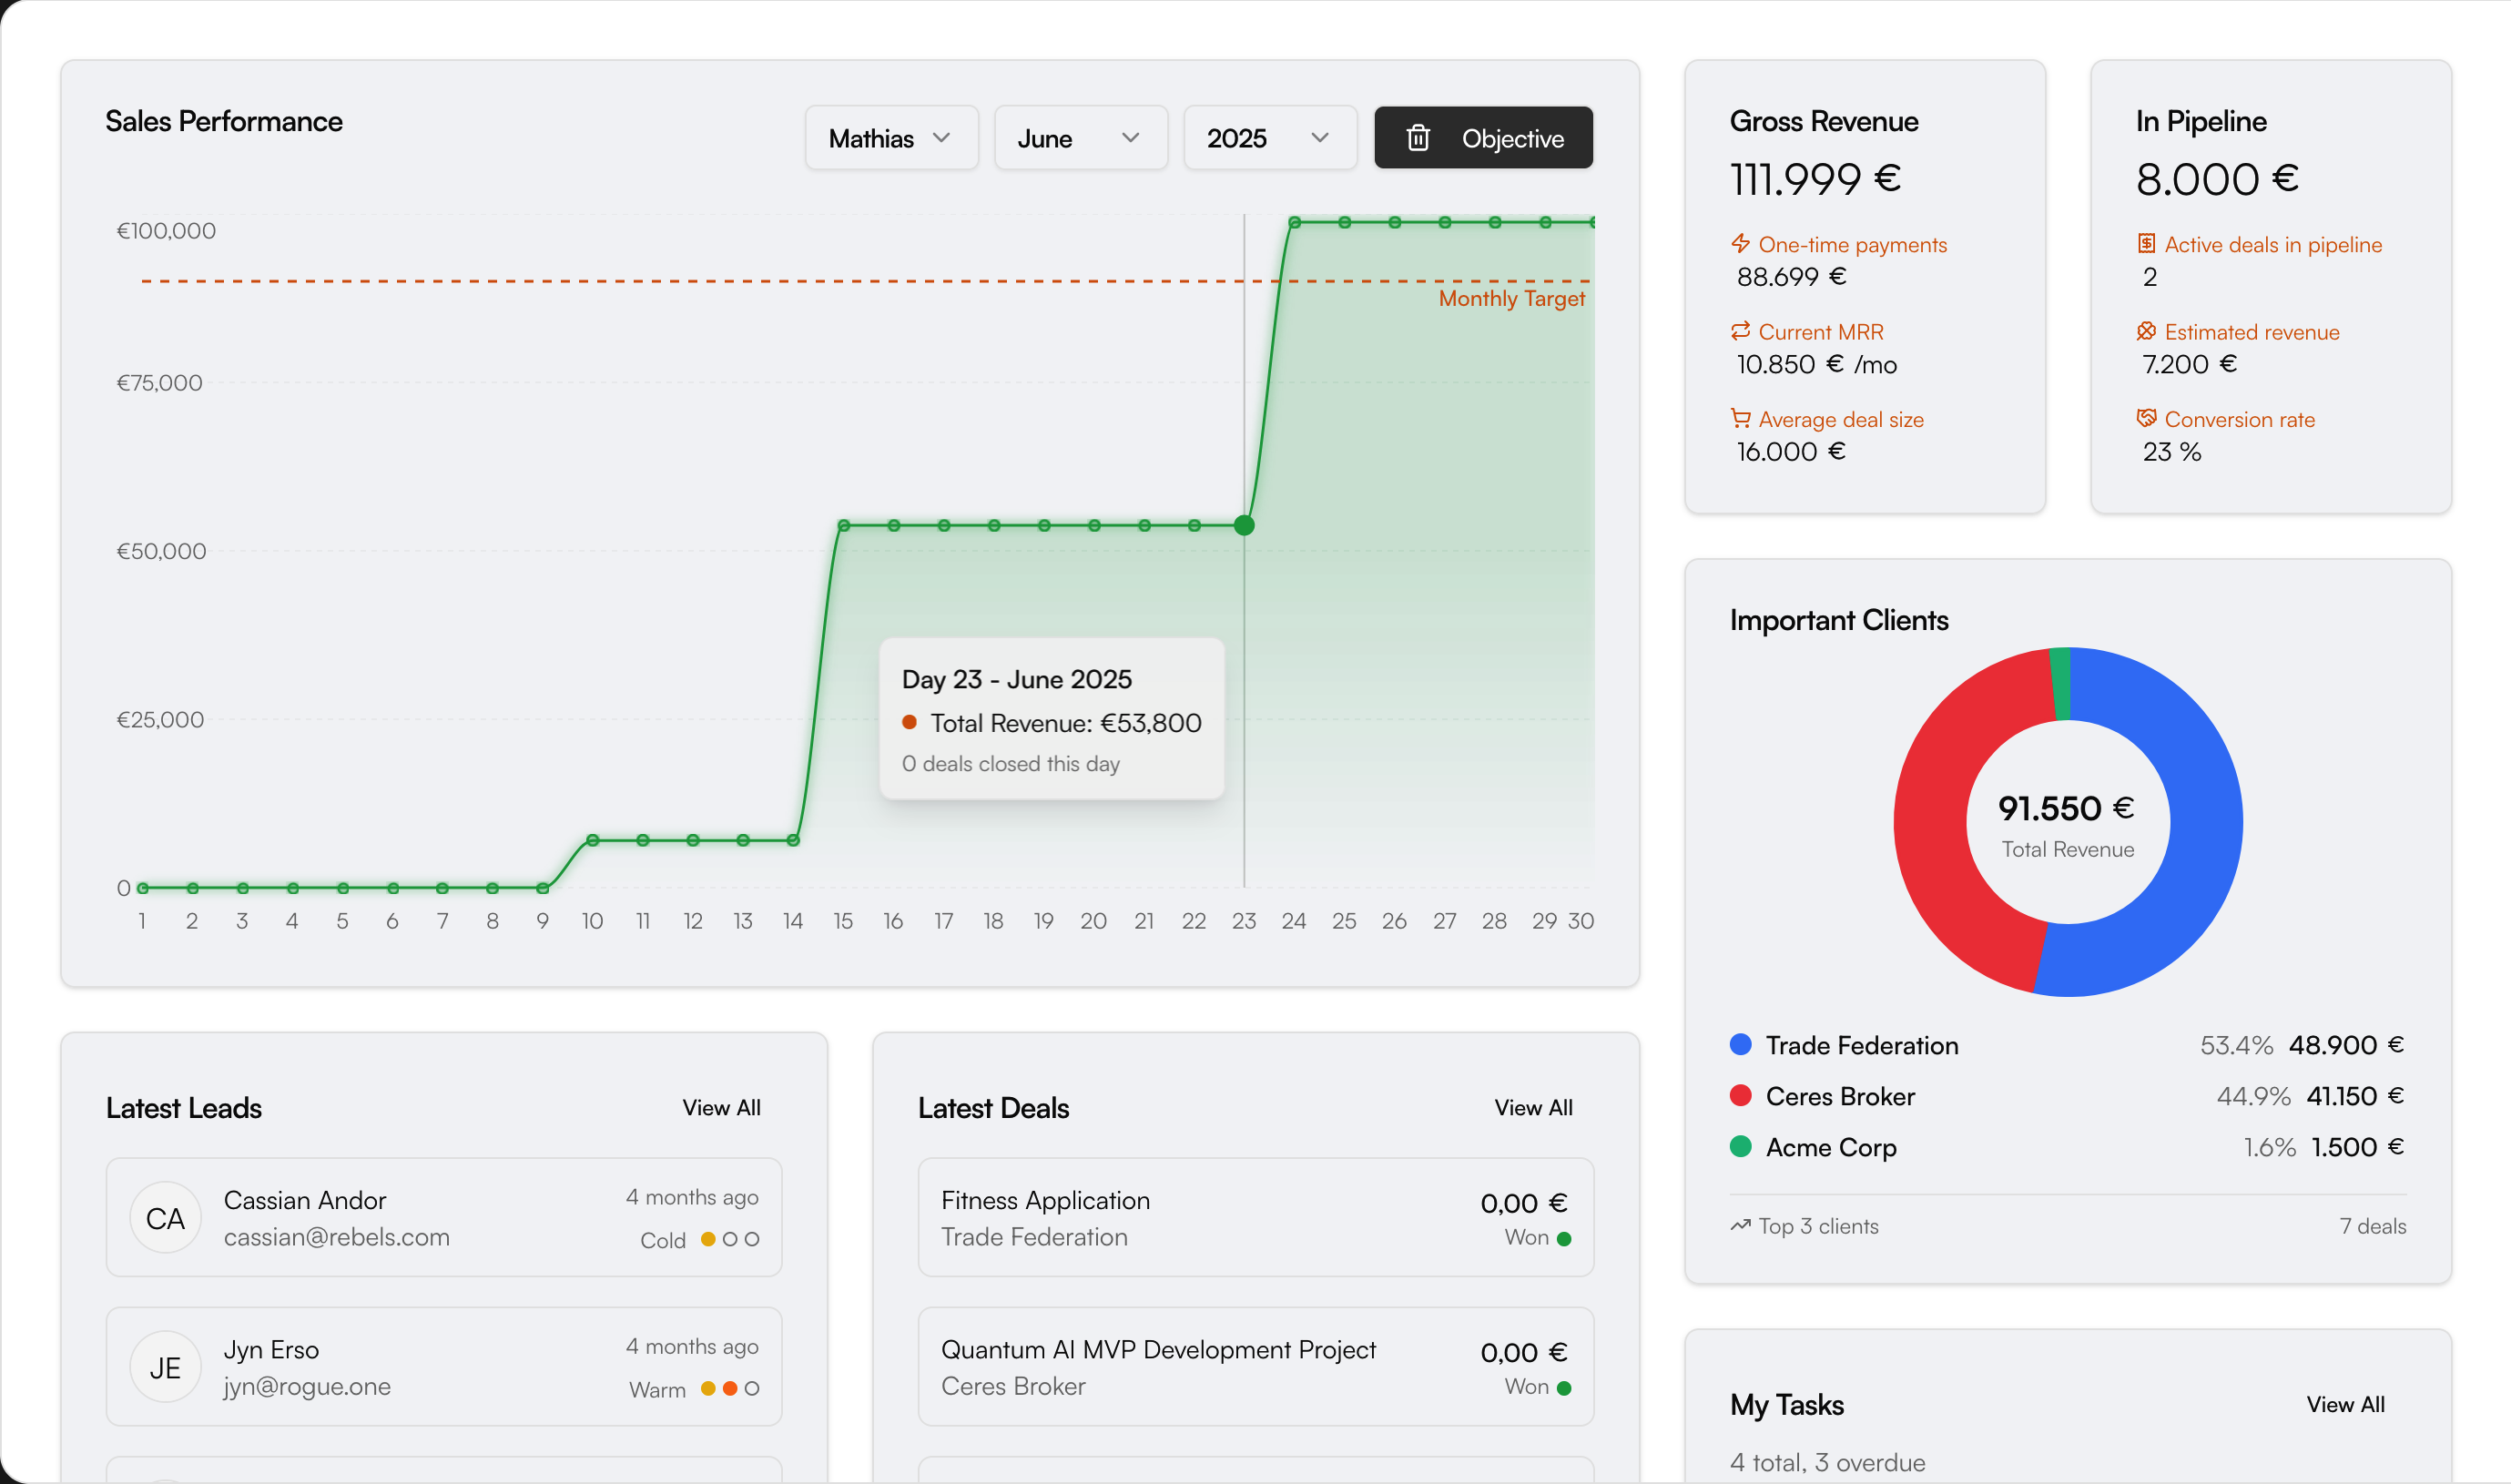Click the trending arrow icon by Top 3 clients
Viewport: 2511px width, 1484px height.
point(1740,1225)
